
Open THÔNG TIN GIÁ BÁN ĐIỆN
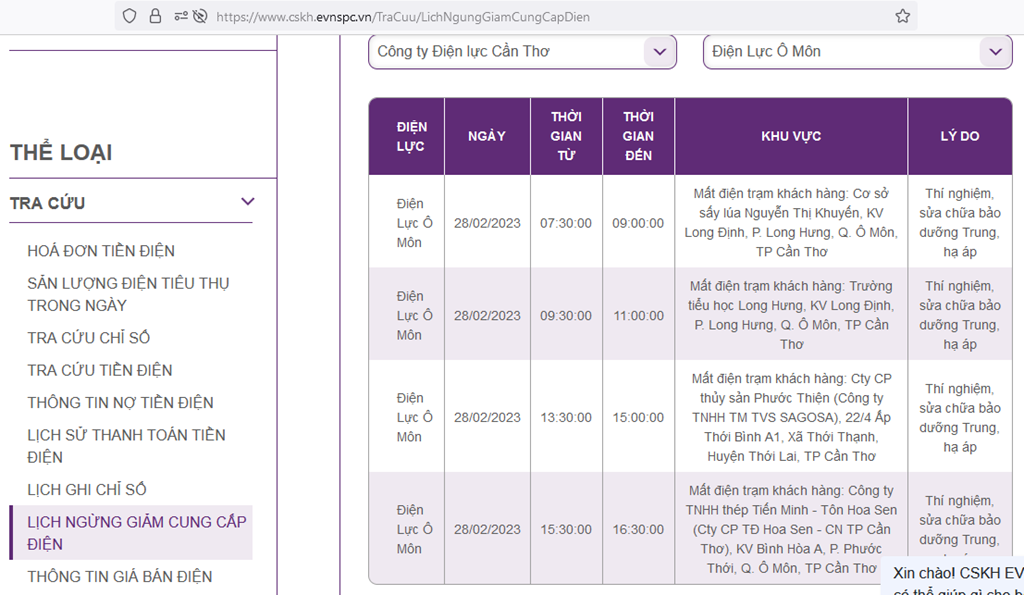pyautogui.click(x=120, y=577)
